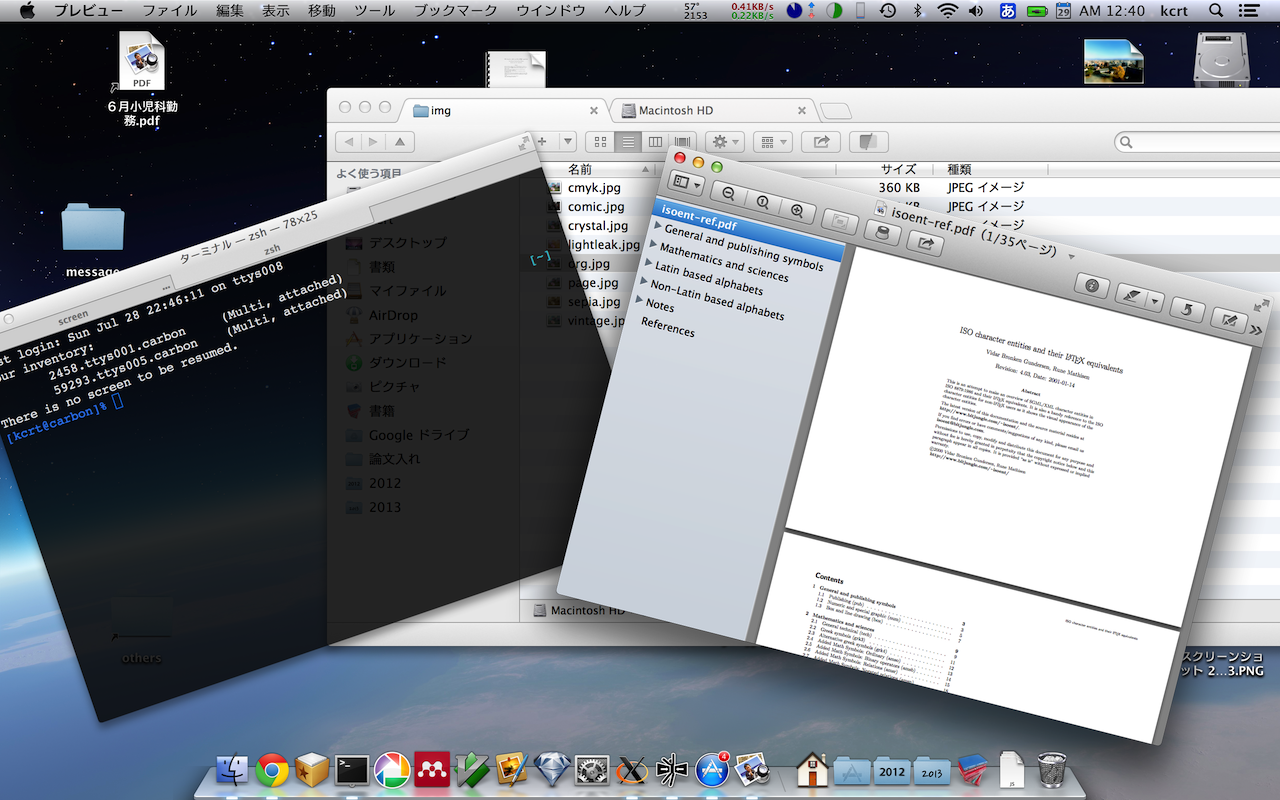Open Preview toolbar overflow chevrons

point(1256,329)
